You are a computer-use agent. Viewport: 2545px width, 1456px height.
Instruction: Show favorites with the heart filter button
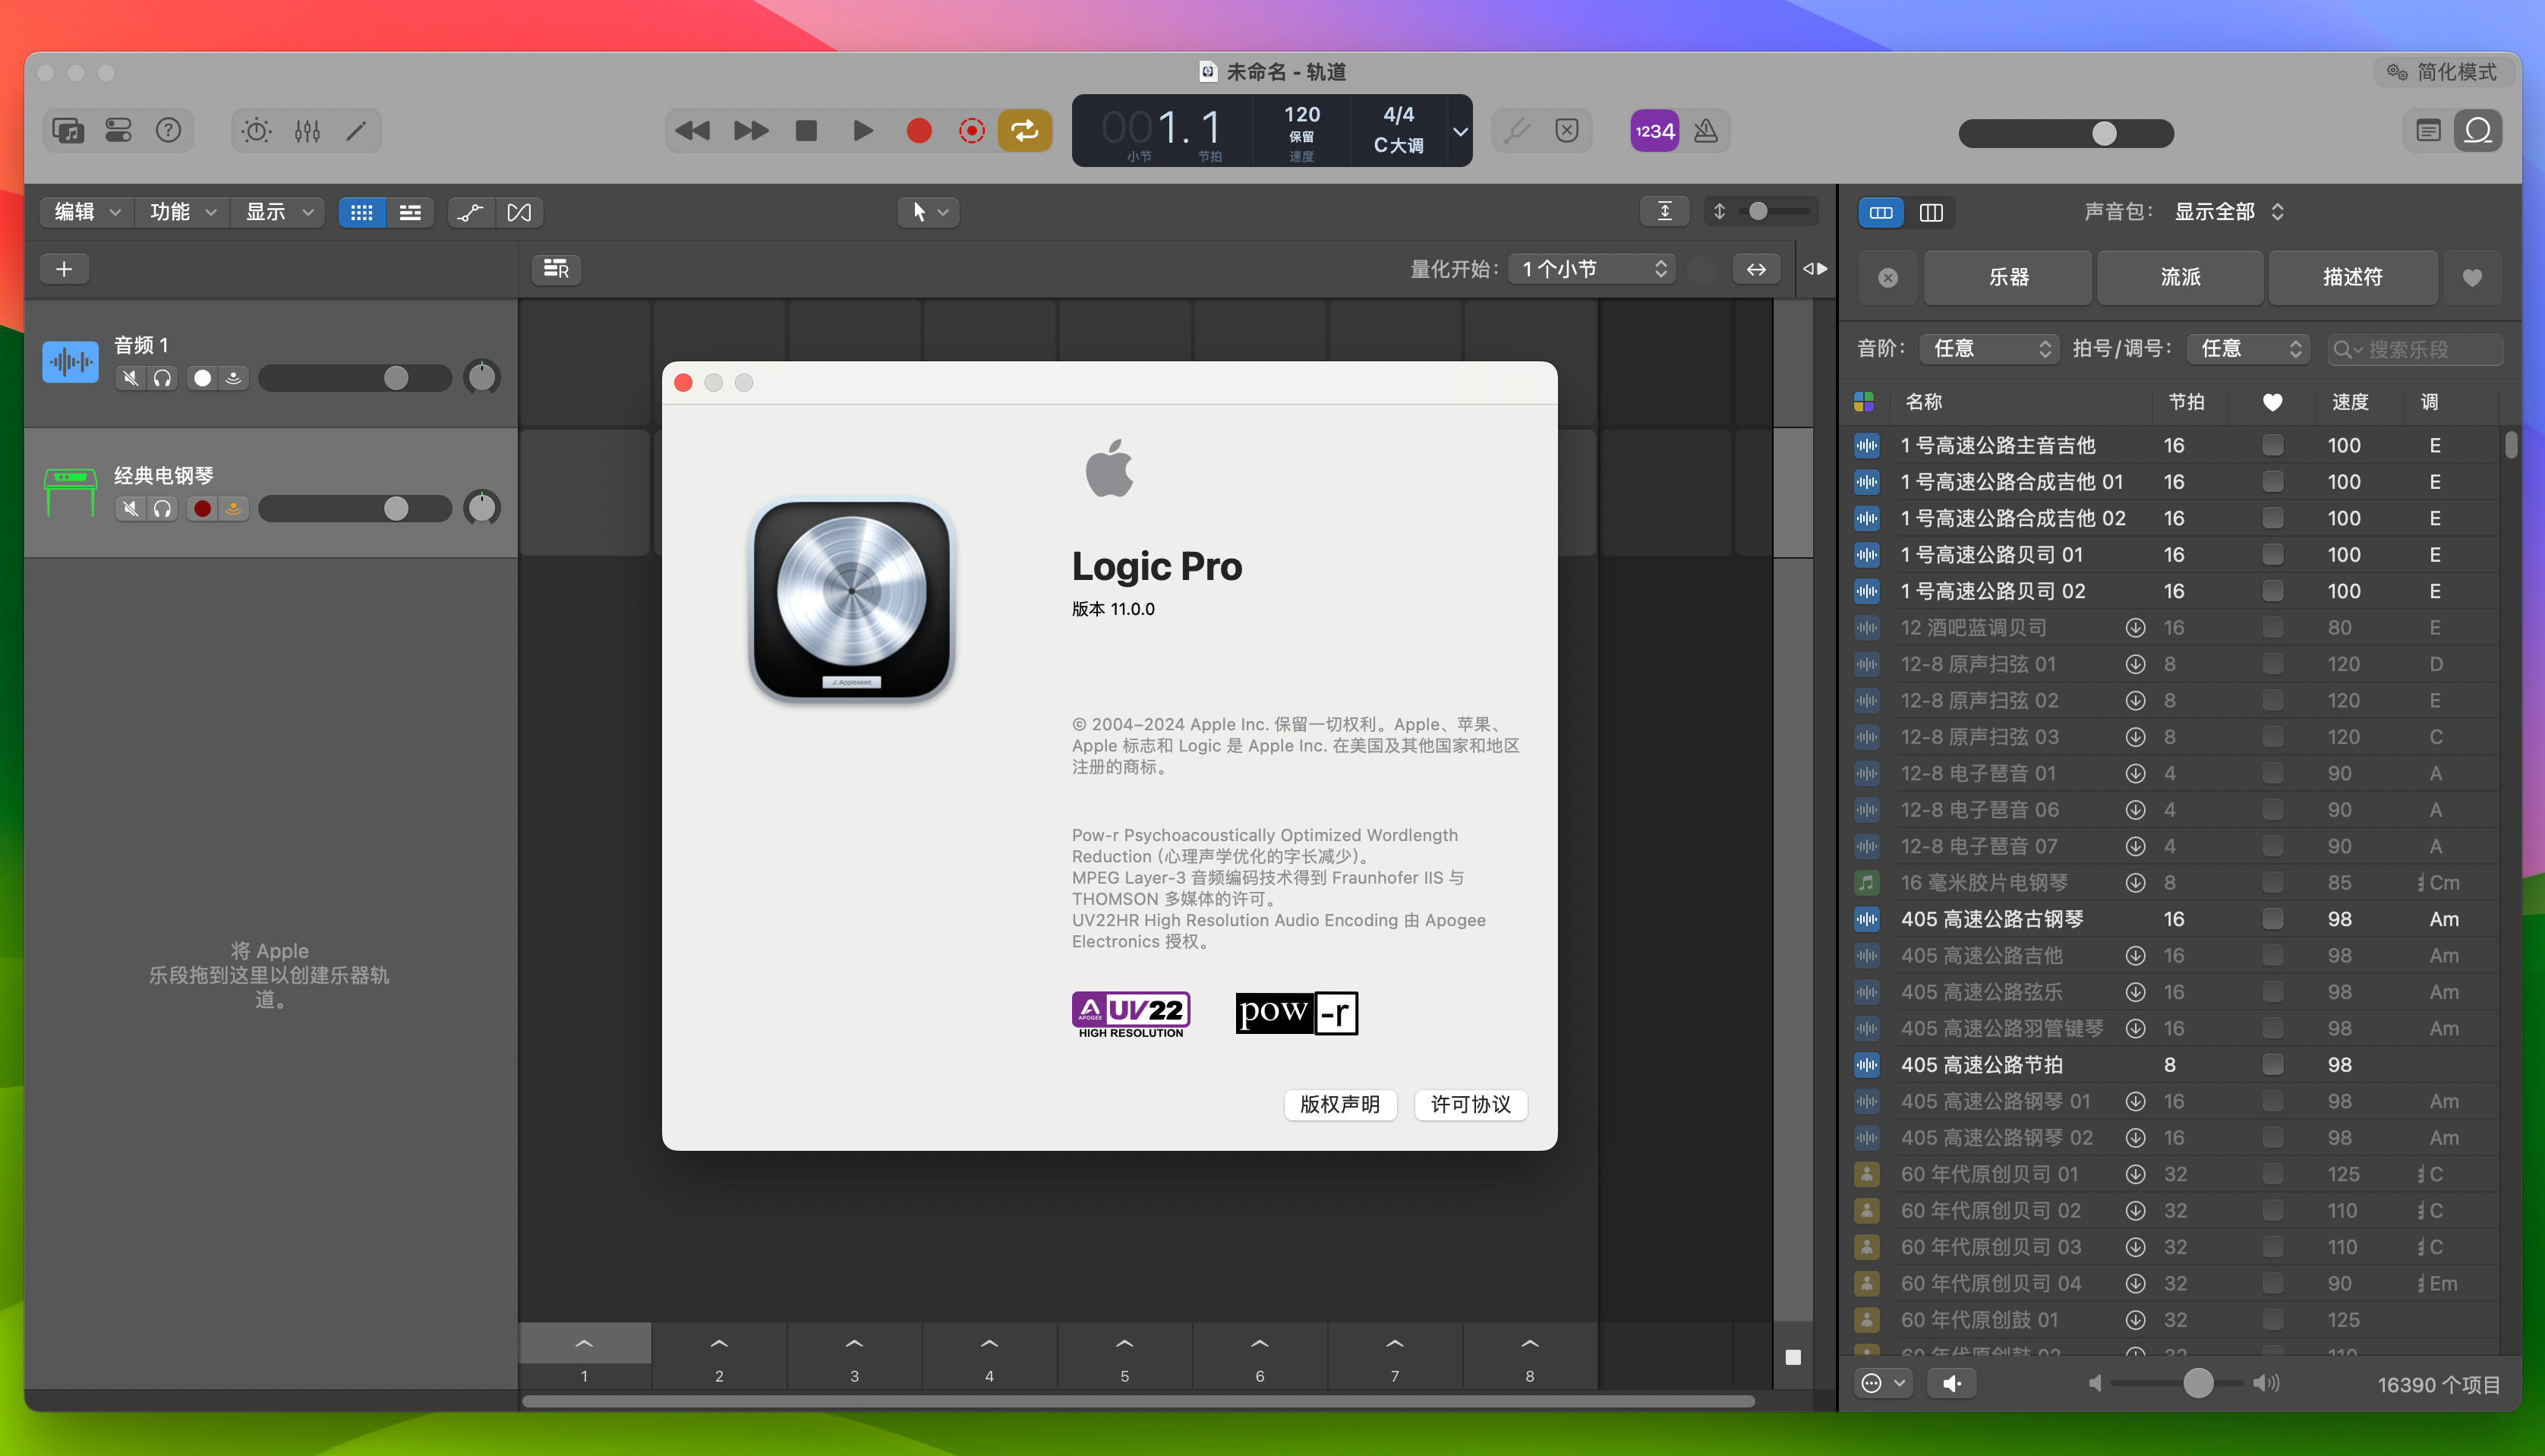click(2471, 278)
